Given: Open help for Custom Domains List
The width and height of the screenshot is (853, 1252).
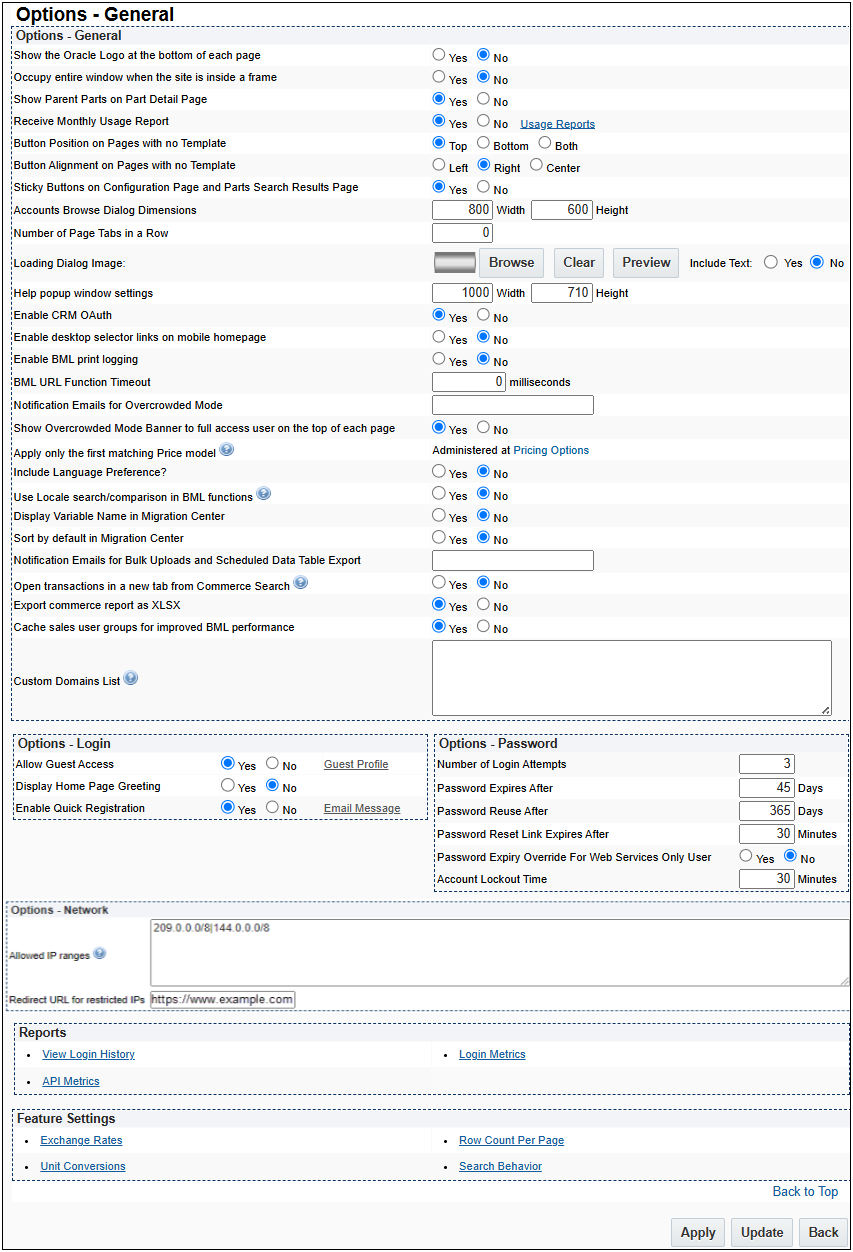Looking at the screenshot, I should pyautogui.click(x=131, y=677).
